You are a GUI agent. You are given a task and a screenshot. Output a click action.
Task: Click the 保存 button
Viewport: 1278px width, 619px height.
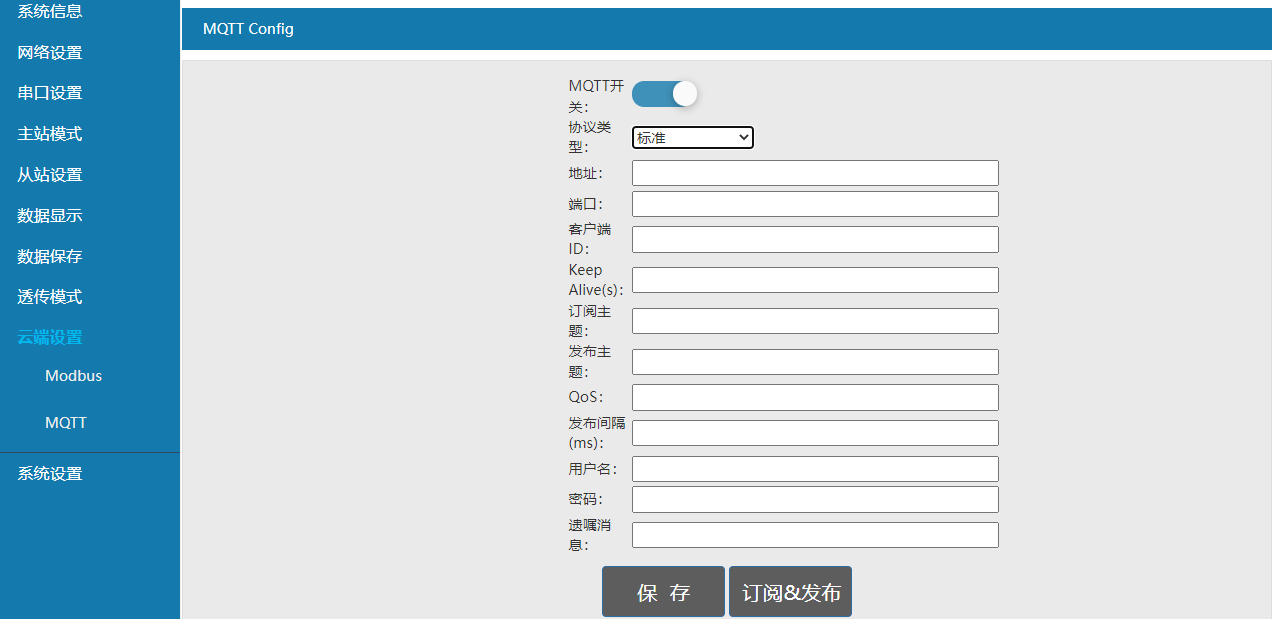663,592
